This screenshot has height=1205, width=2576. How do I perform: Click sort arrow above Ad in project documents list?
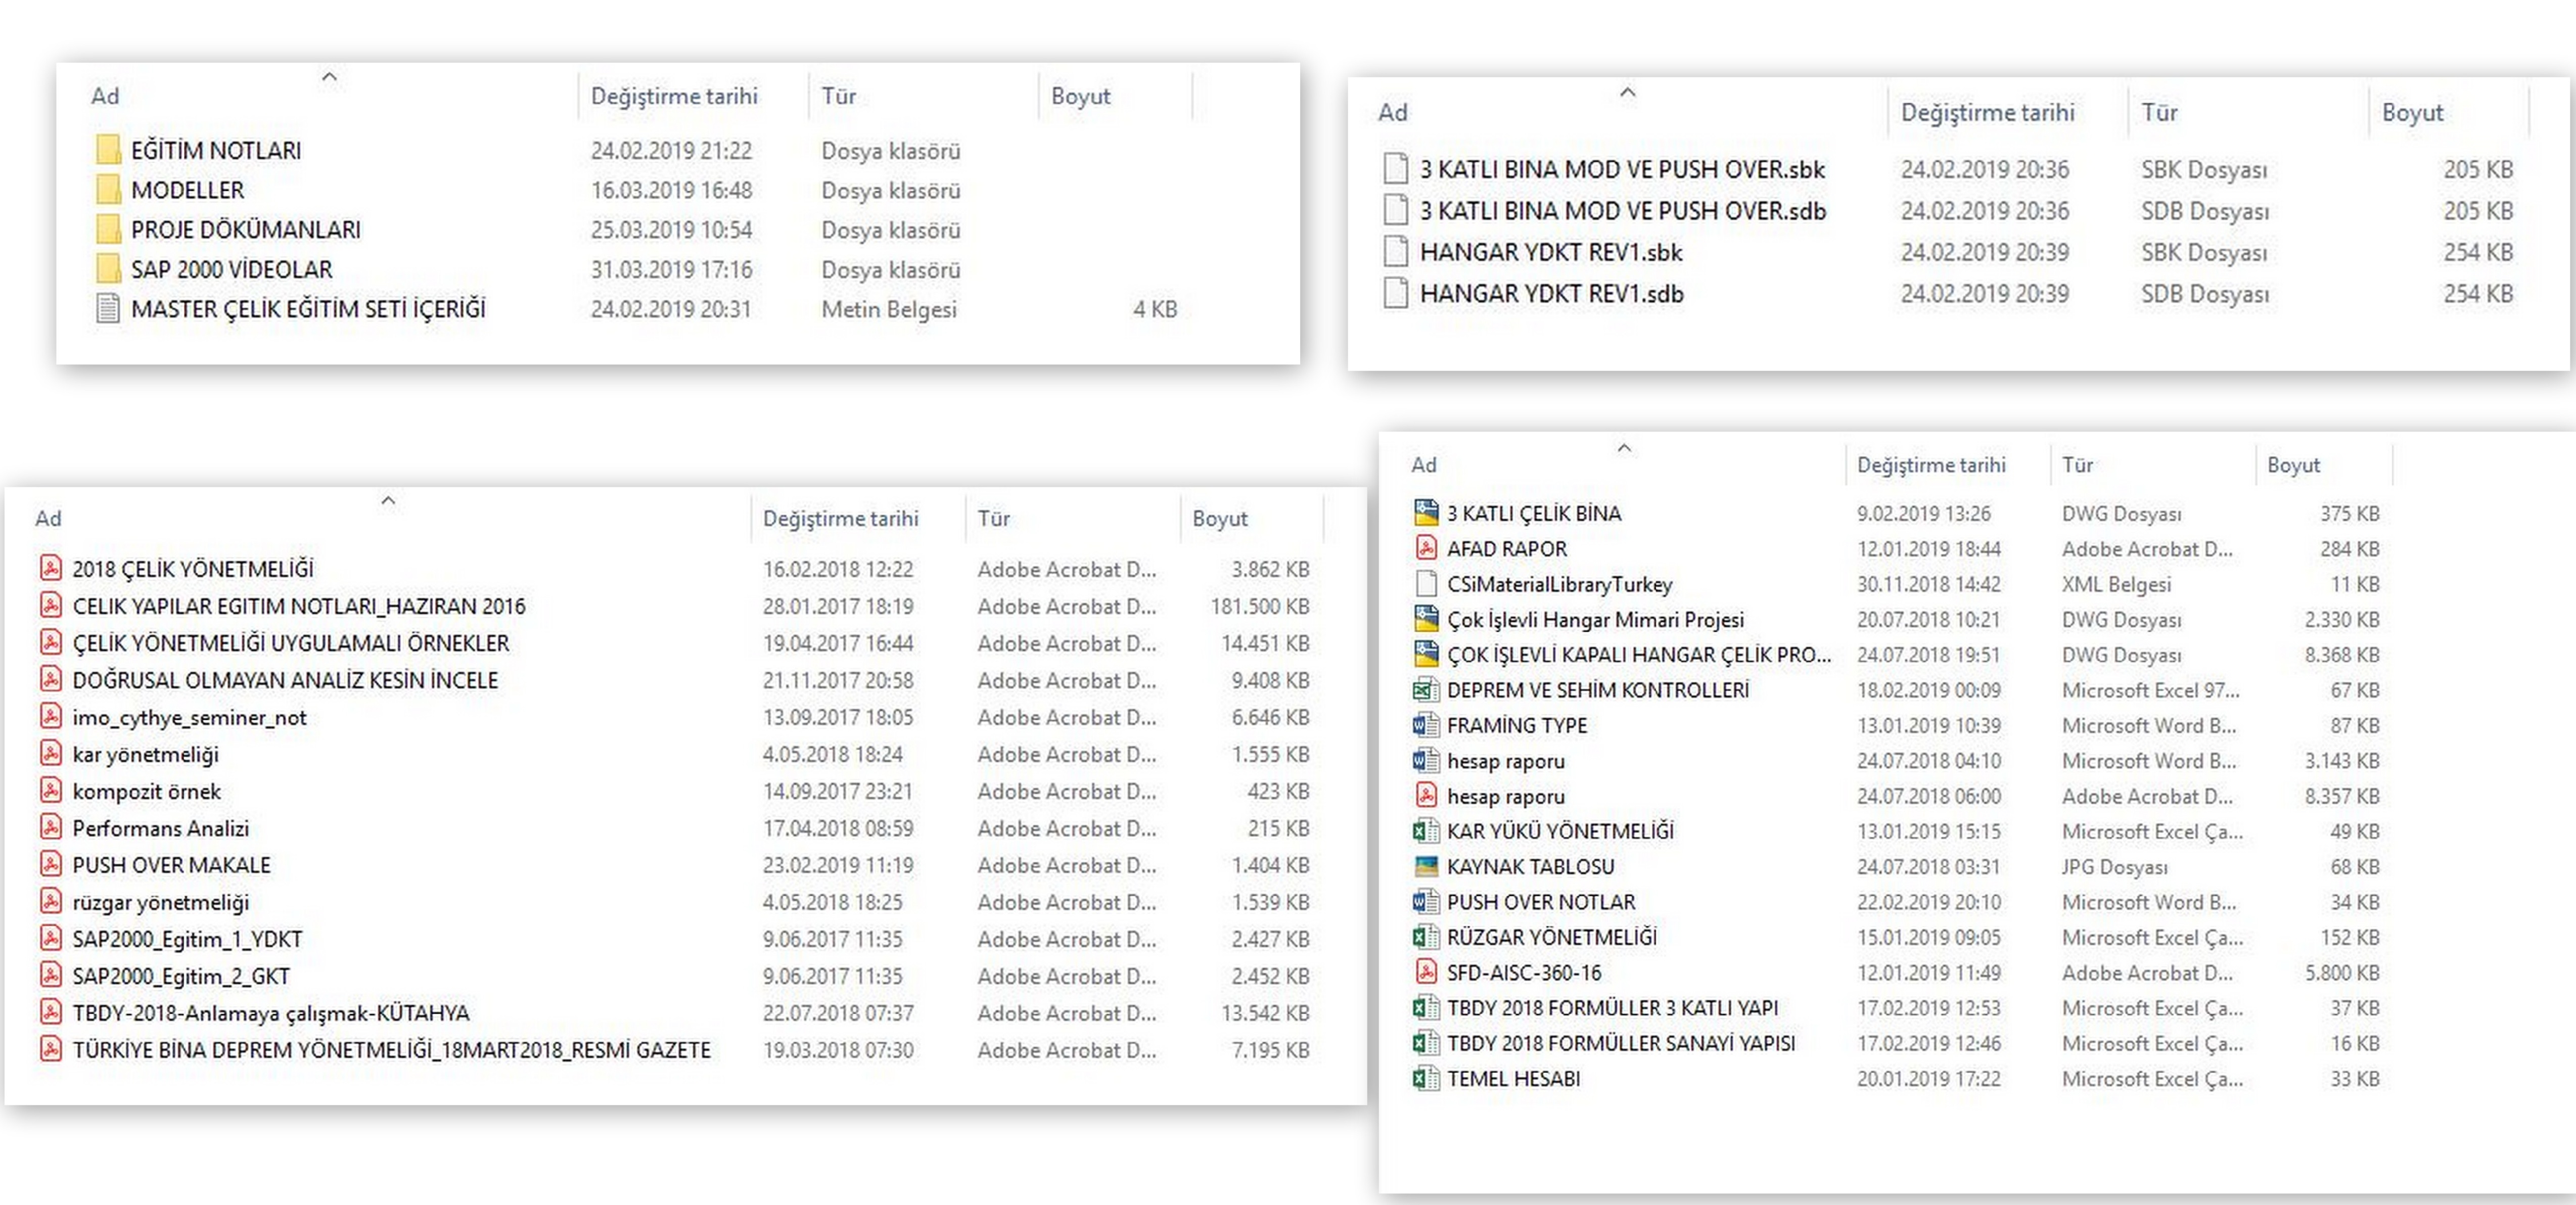pyautogui.click(x=1624, y=448)
